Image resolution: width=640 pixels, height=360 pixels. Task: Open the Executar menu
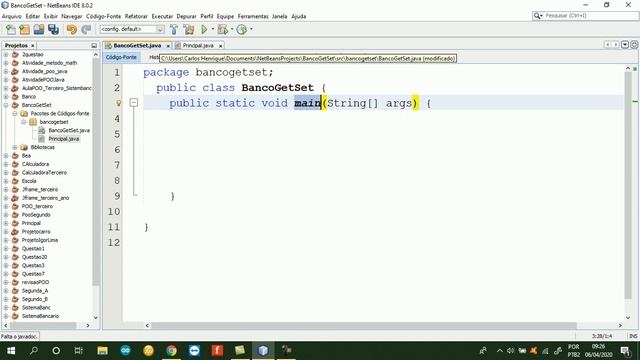pos(162,16)
